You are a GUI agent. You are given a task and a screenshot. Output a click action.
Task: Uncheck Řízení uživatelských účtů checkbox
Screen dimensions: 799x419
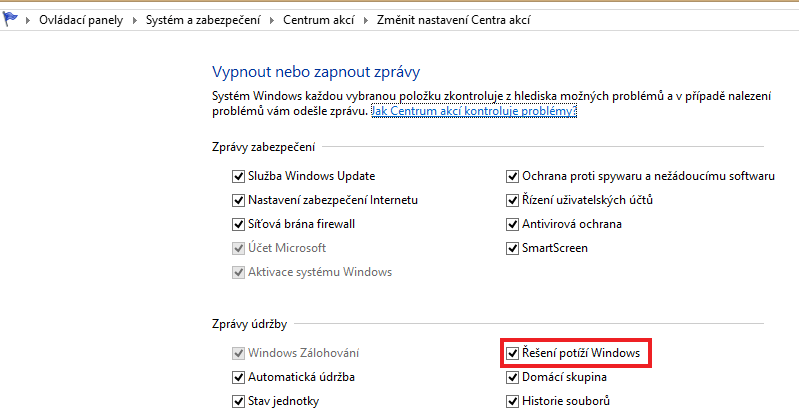pos(513,200)
